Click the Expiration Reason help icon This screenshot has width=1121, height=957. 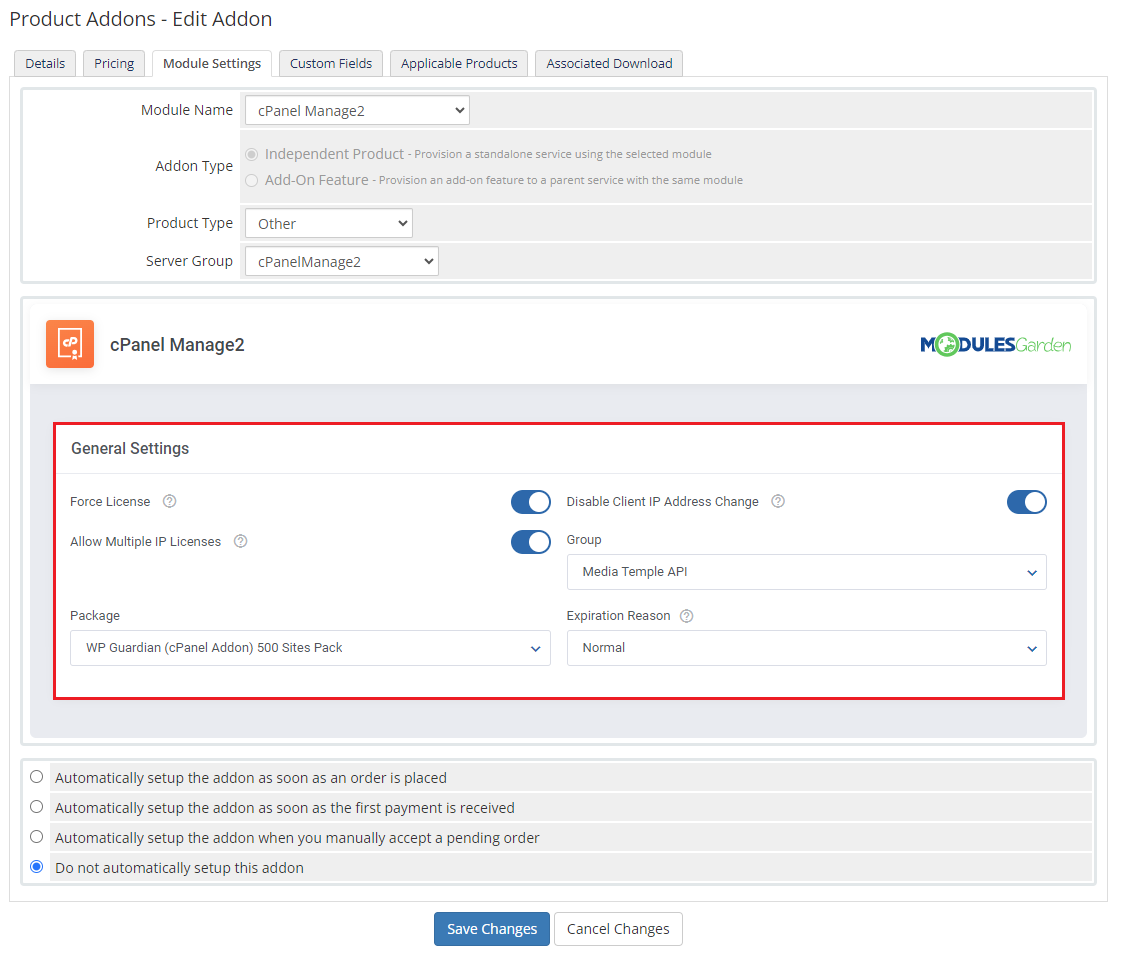(x=686, y=615)
